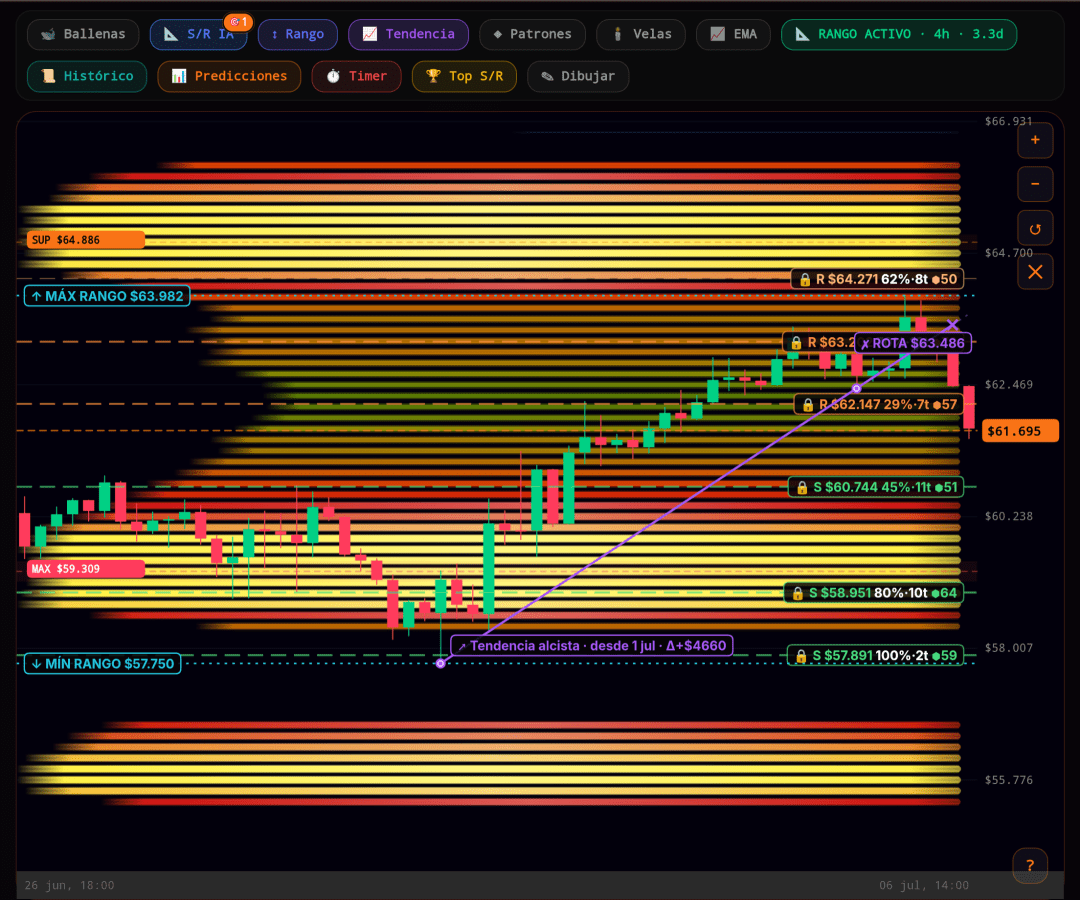Select the MÍN RANGO $57.750 label
1080x900 pixels.
click(x=103, y=664)
